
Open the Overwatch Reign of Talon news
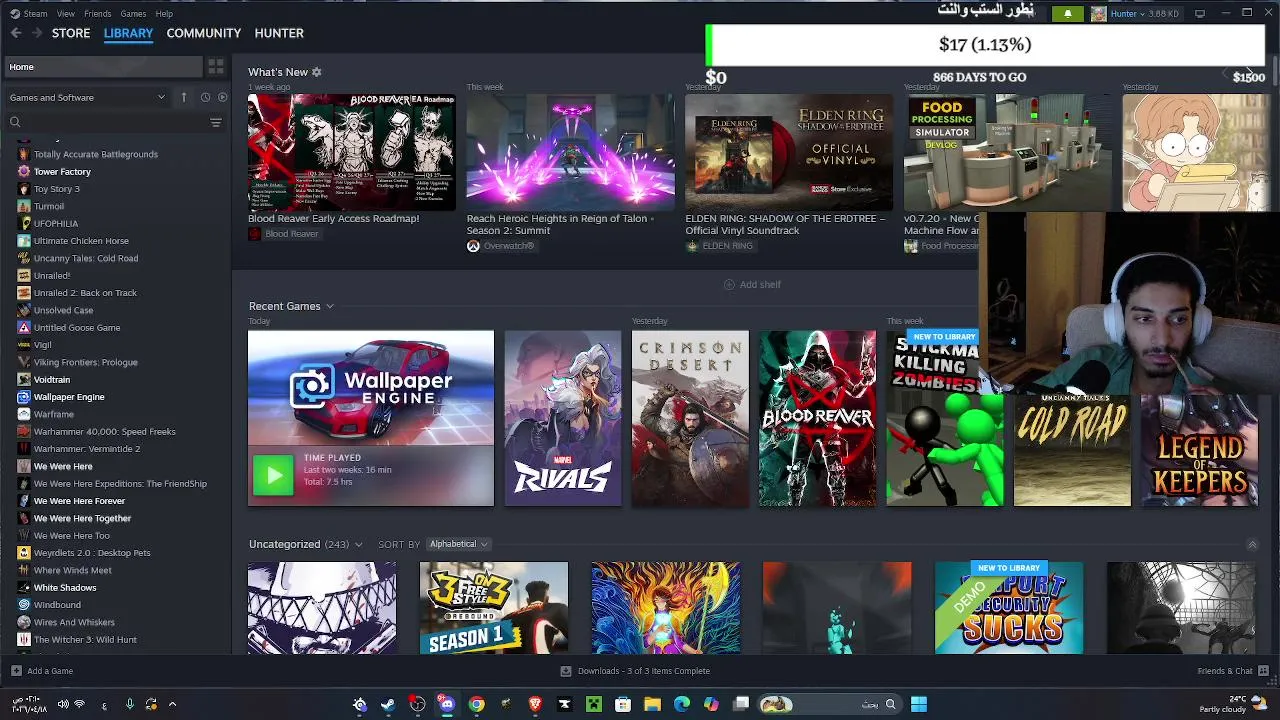(x=570, y=152)
